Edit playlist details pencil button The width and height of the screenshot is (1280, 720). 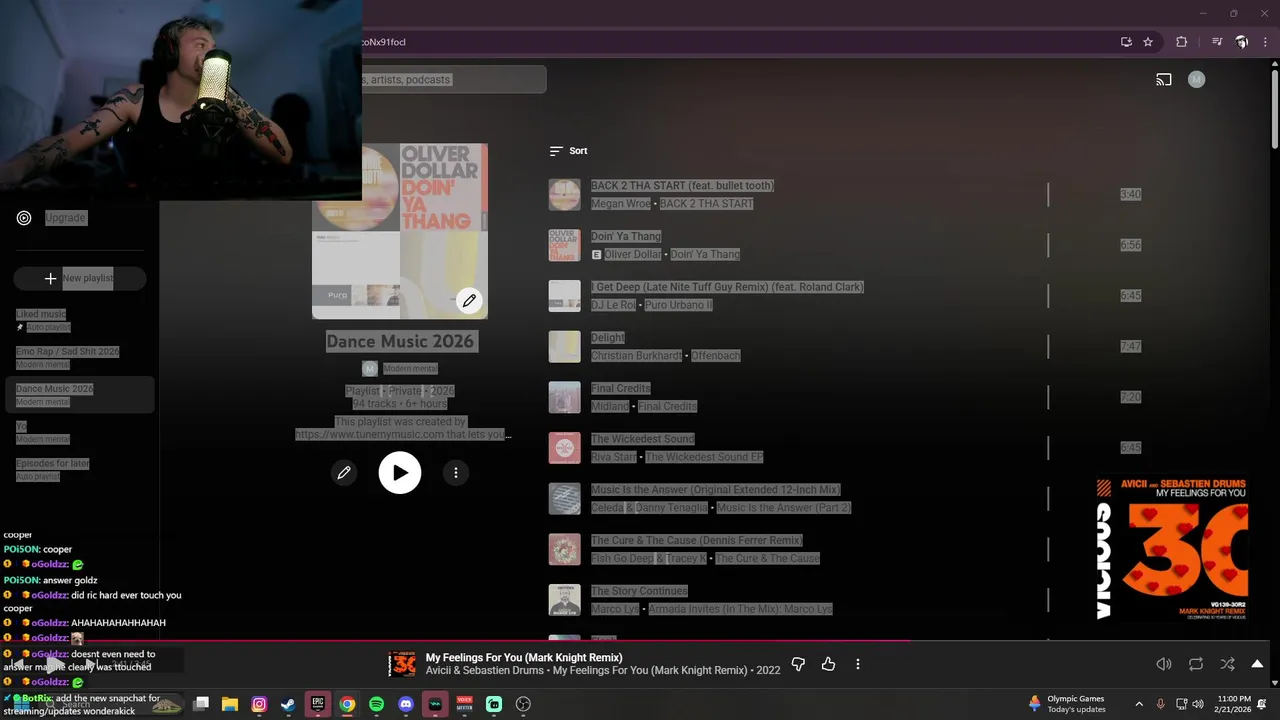pyautogui.click(x=344, y=473)
